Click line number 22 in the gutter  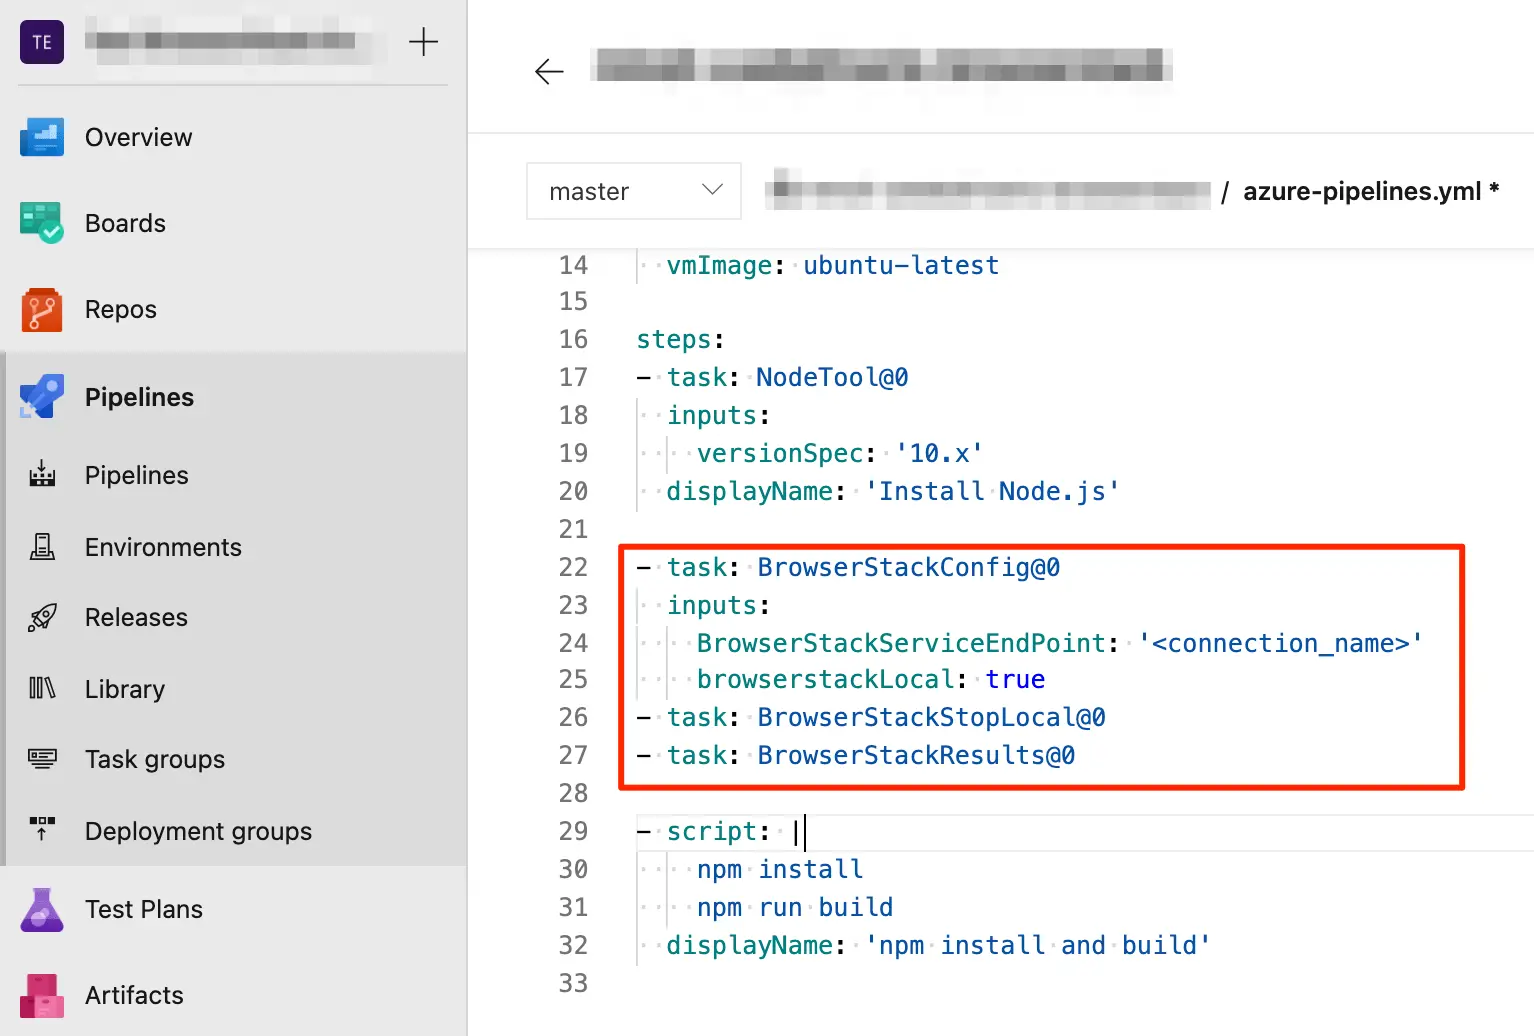[573, 567]
